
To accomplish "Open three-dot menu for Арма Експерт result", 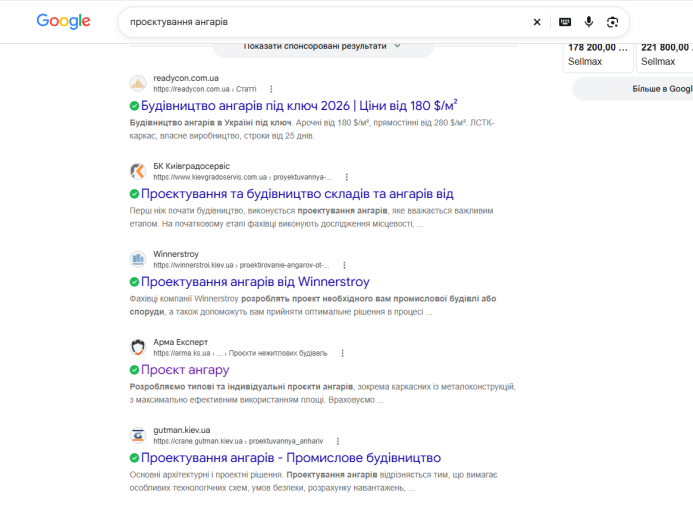I will coord(342,353).
